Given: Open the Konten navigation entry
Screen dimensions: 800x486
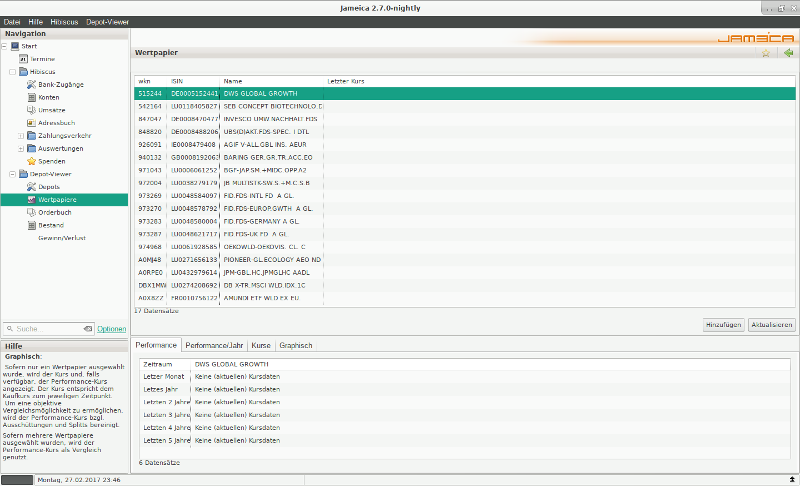Looking at the screenshot, I should tap(49, 97).
